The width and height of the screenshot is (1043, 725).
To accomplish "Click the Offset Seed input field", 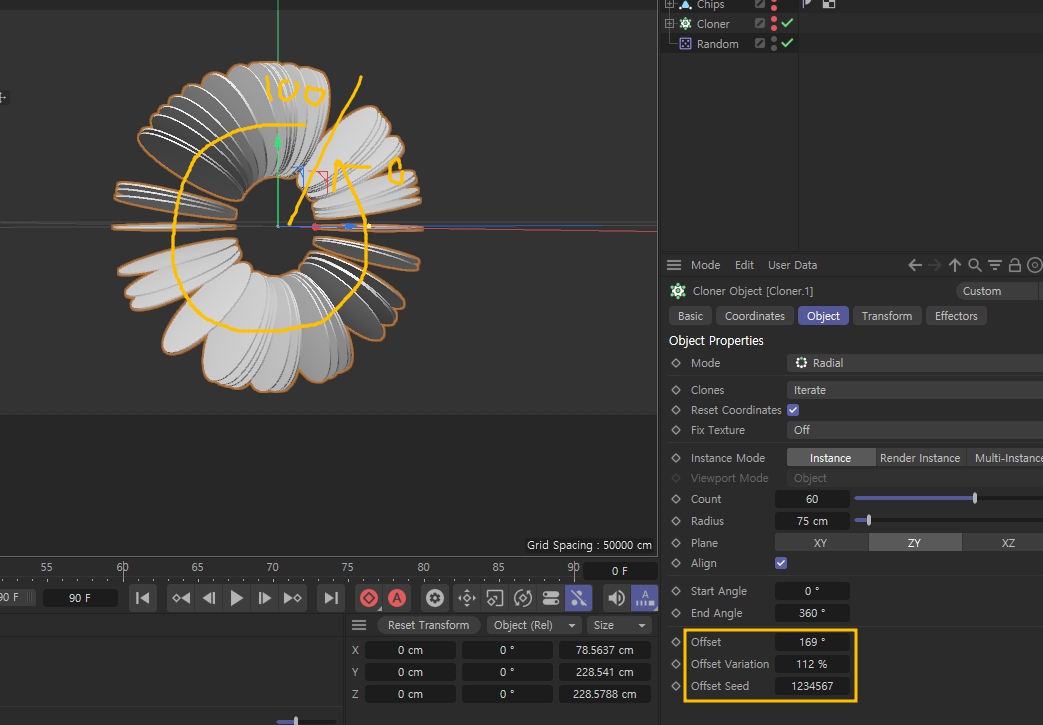I will [812, 686].
